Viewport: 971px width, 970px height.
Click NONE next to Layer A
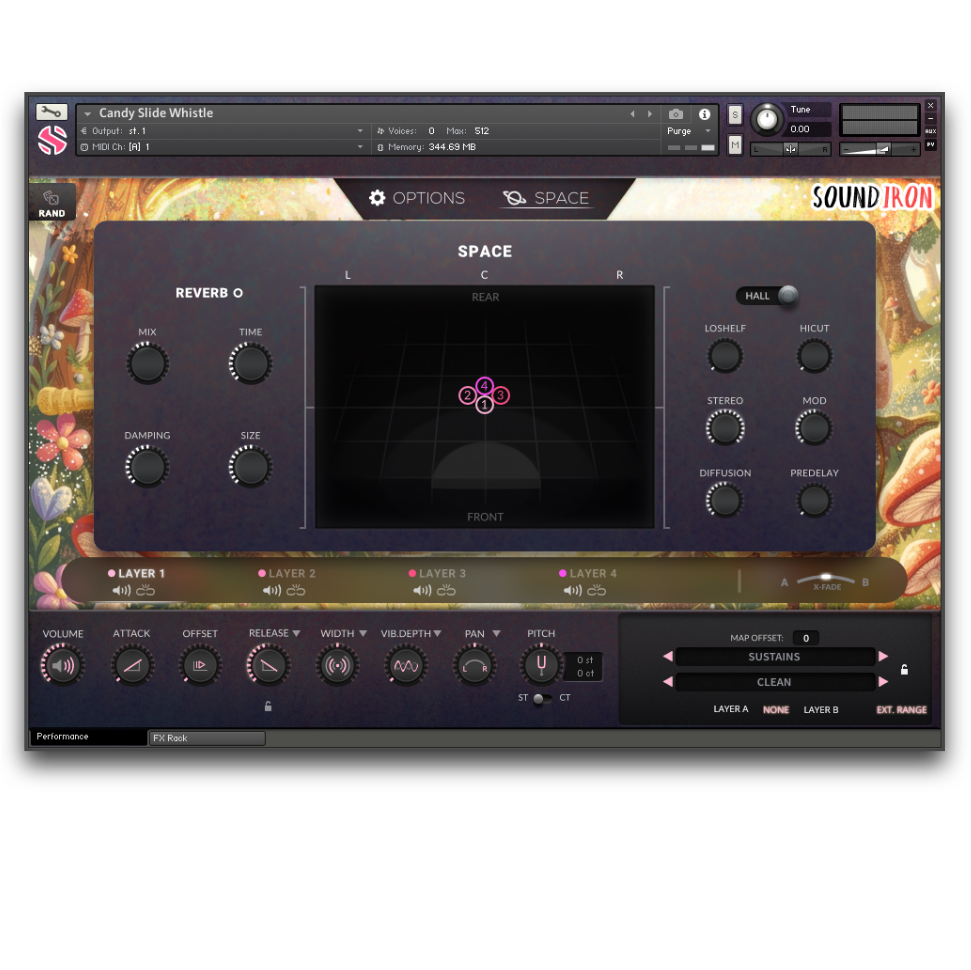click(776, 710)
